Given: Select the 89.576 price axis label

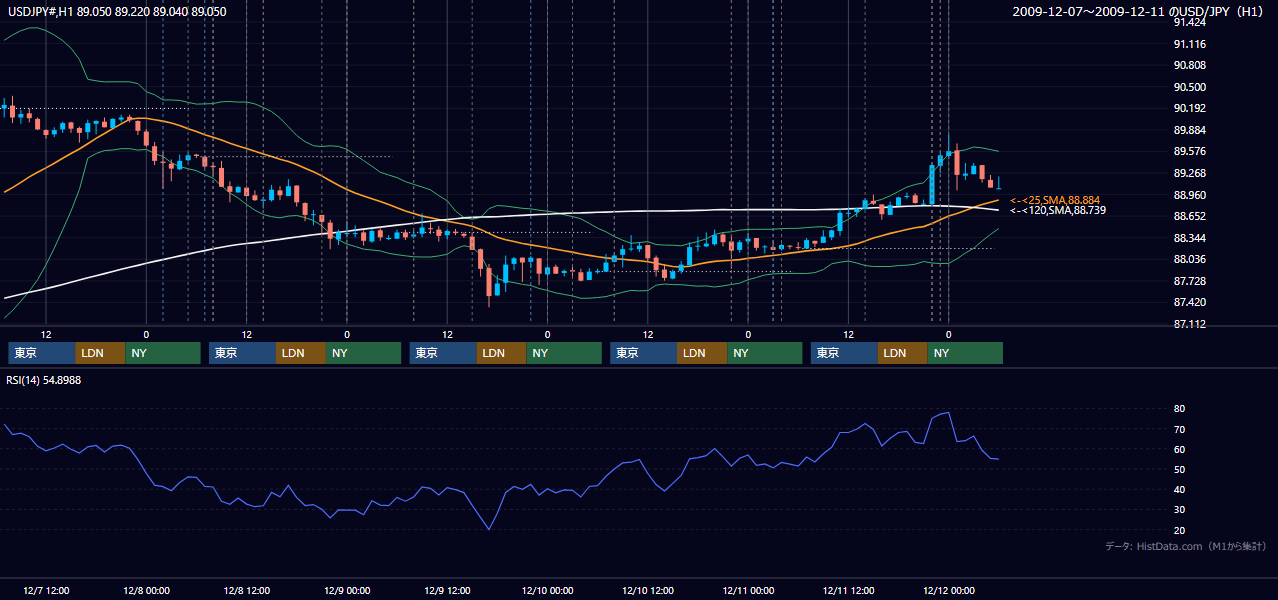Looking at the screenshot, I should pos(1191,151).
